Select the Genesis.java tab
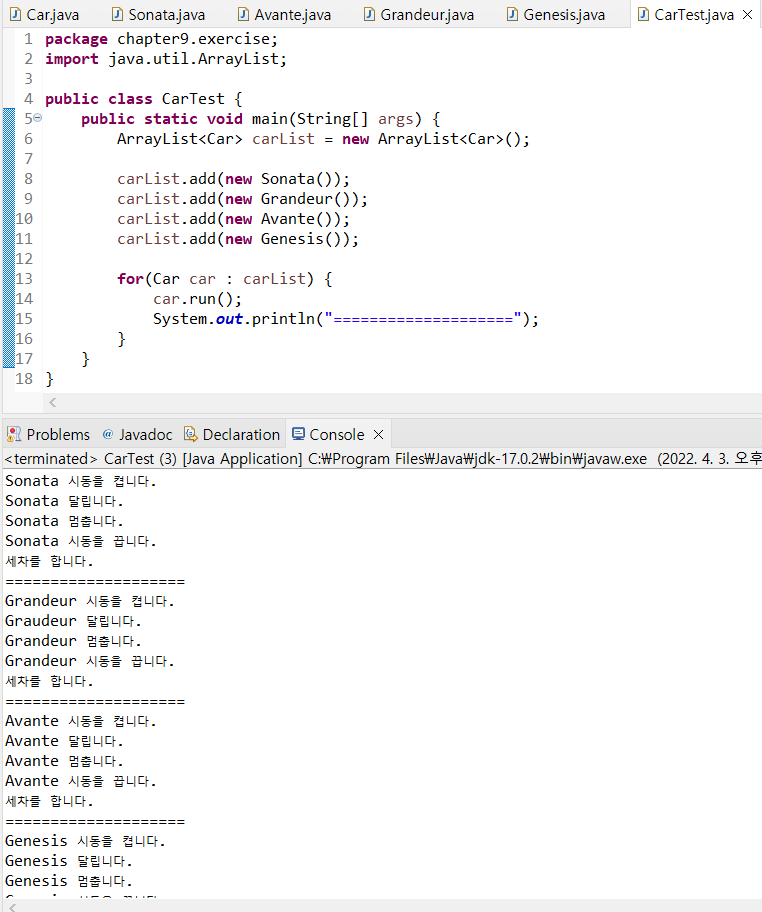The height and width of the screenshot is (912, 762). (x=563, y=15)
